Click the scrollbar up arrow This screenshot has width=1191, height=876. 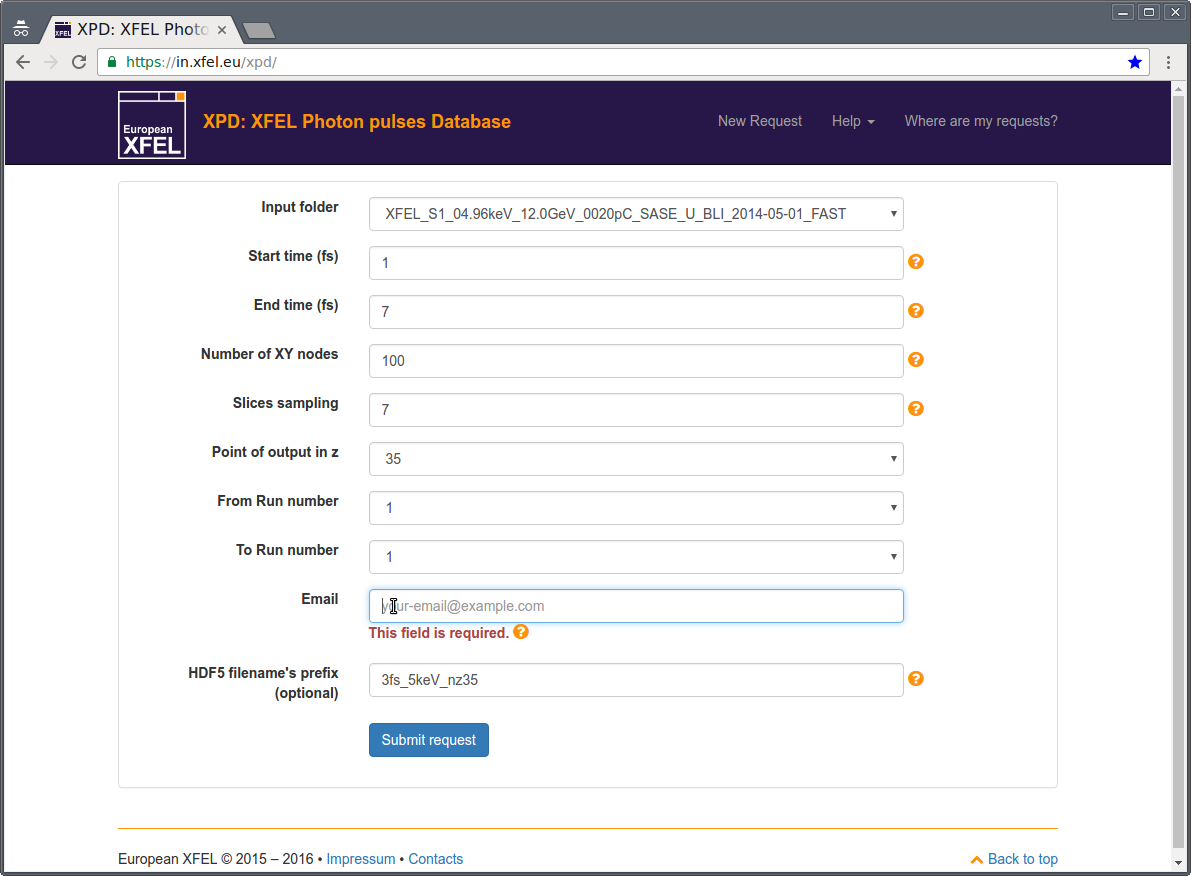1178,88
